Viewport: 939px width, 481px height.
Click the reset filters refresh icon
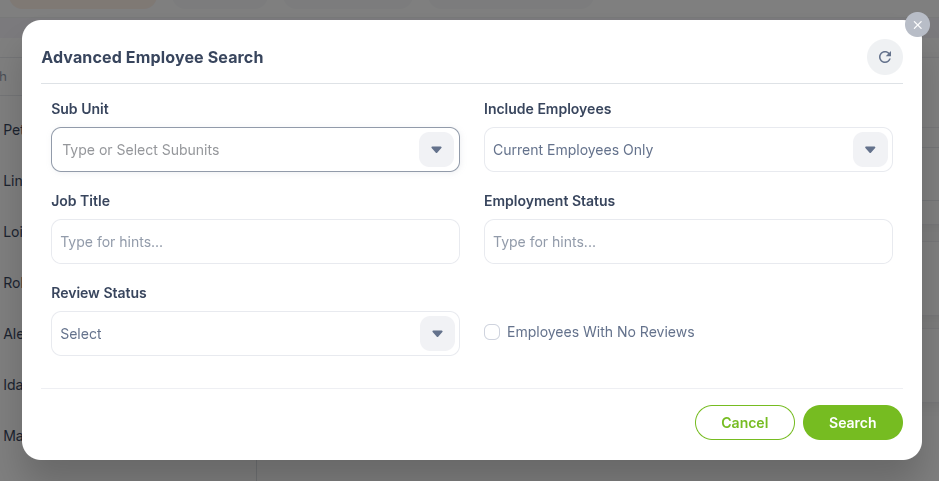click(x=885, y=57)
